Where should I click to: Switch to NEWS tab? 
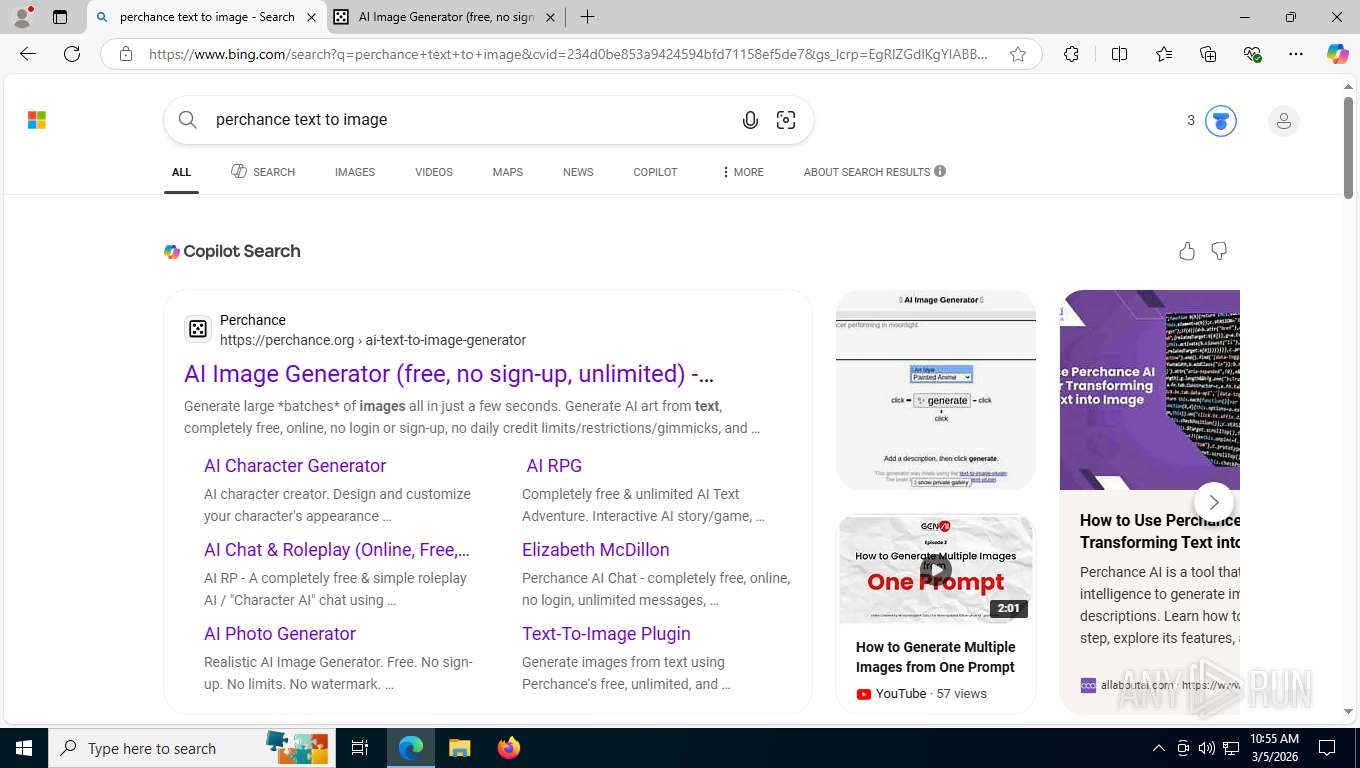[x=578, y=172]
